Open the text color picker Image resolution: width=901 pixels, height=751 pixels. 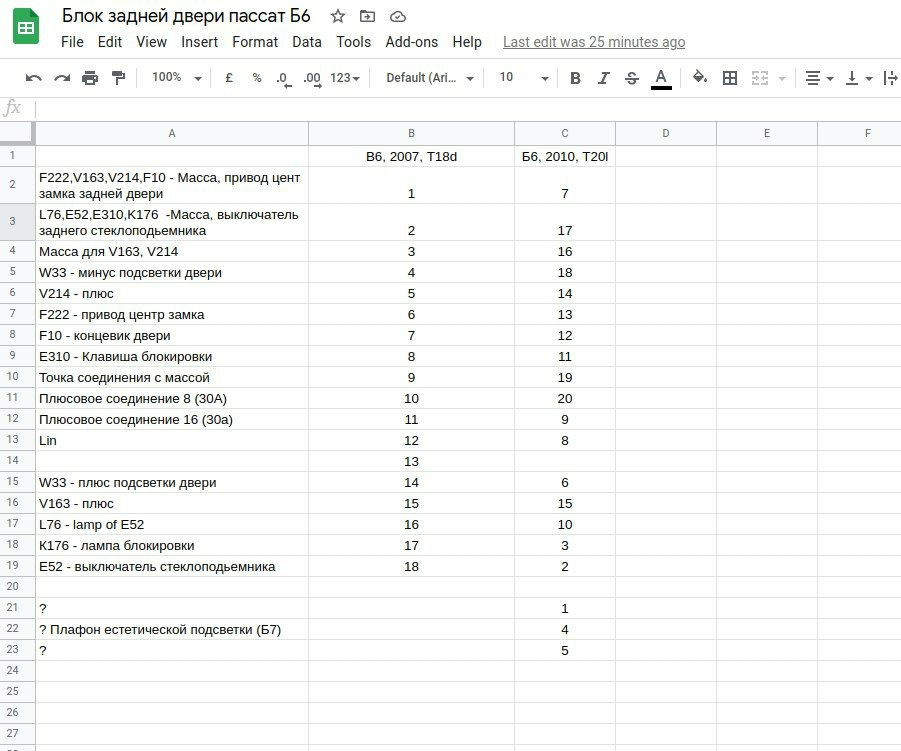pyautogui.click(x=661, y=79)
